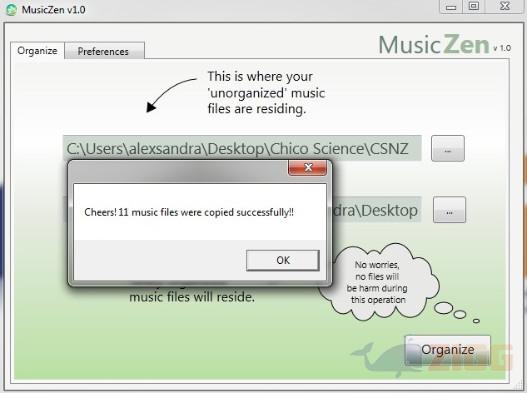Close the MusicZen main window
Image resolution: width=527 pixels, height=393 pixels.
504,6
